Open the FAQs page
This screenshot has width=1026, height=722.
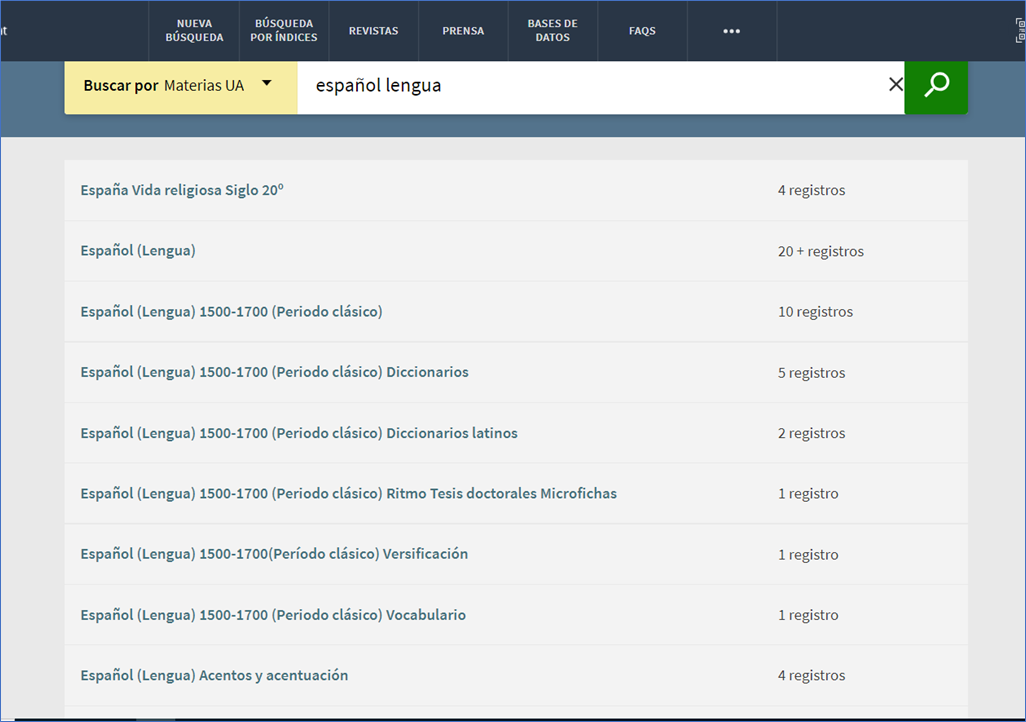coord(642,31)
